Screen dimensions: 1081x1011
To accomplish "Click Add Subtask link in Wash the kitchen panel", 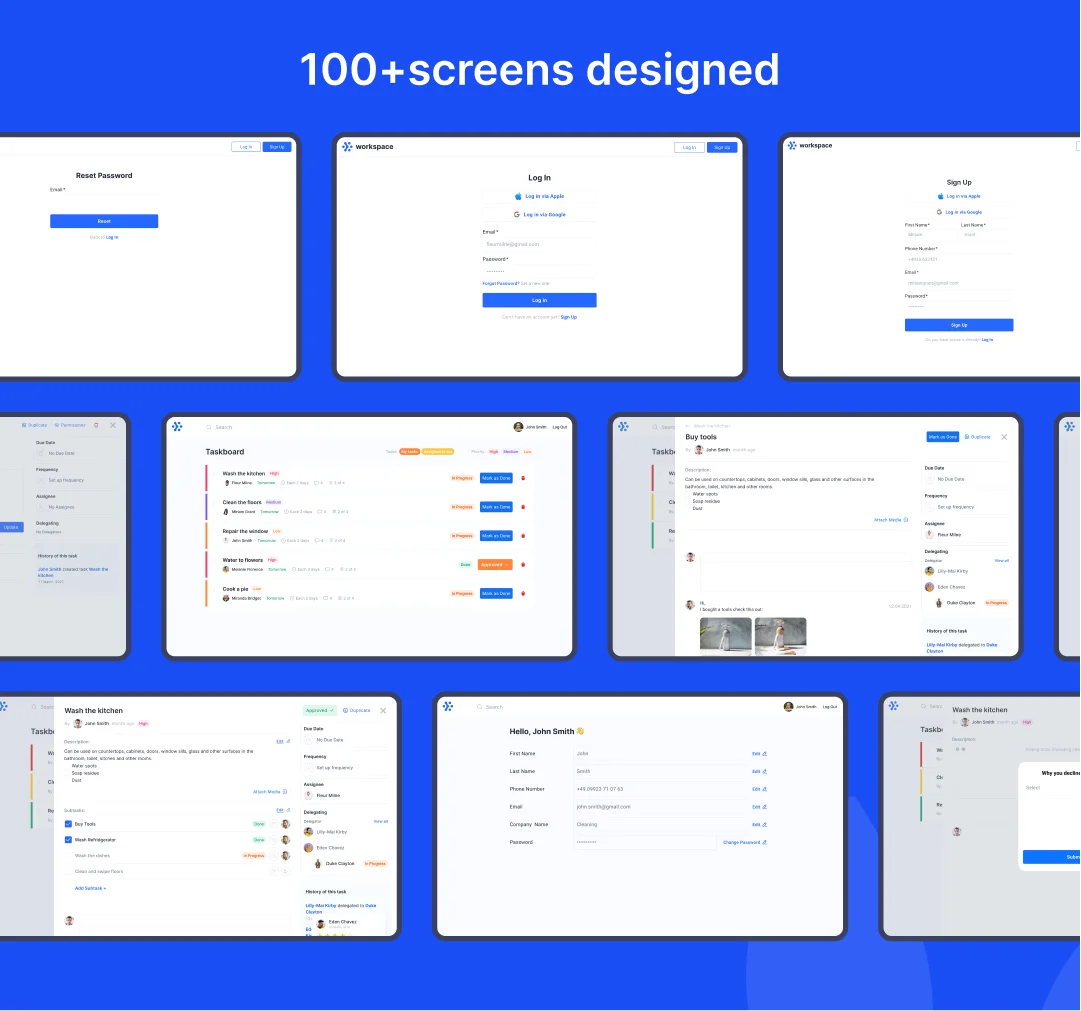I will click(90, 888).
